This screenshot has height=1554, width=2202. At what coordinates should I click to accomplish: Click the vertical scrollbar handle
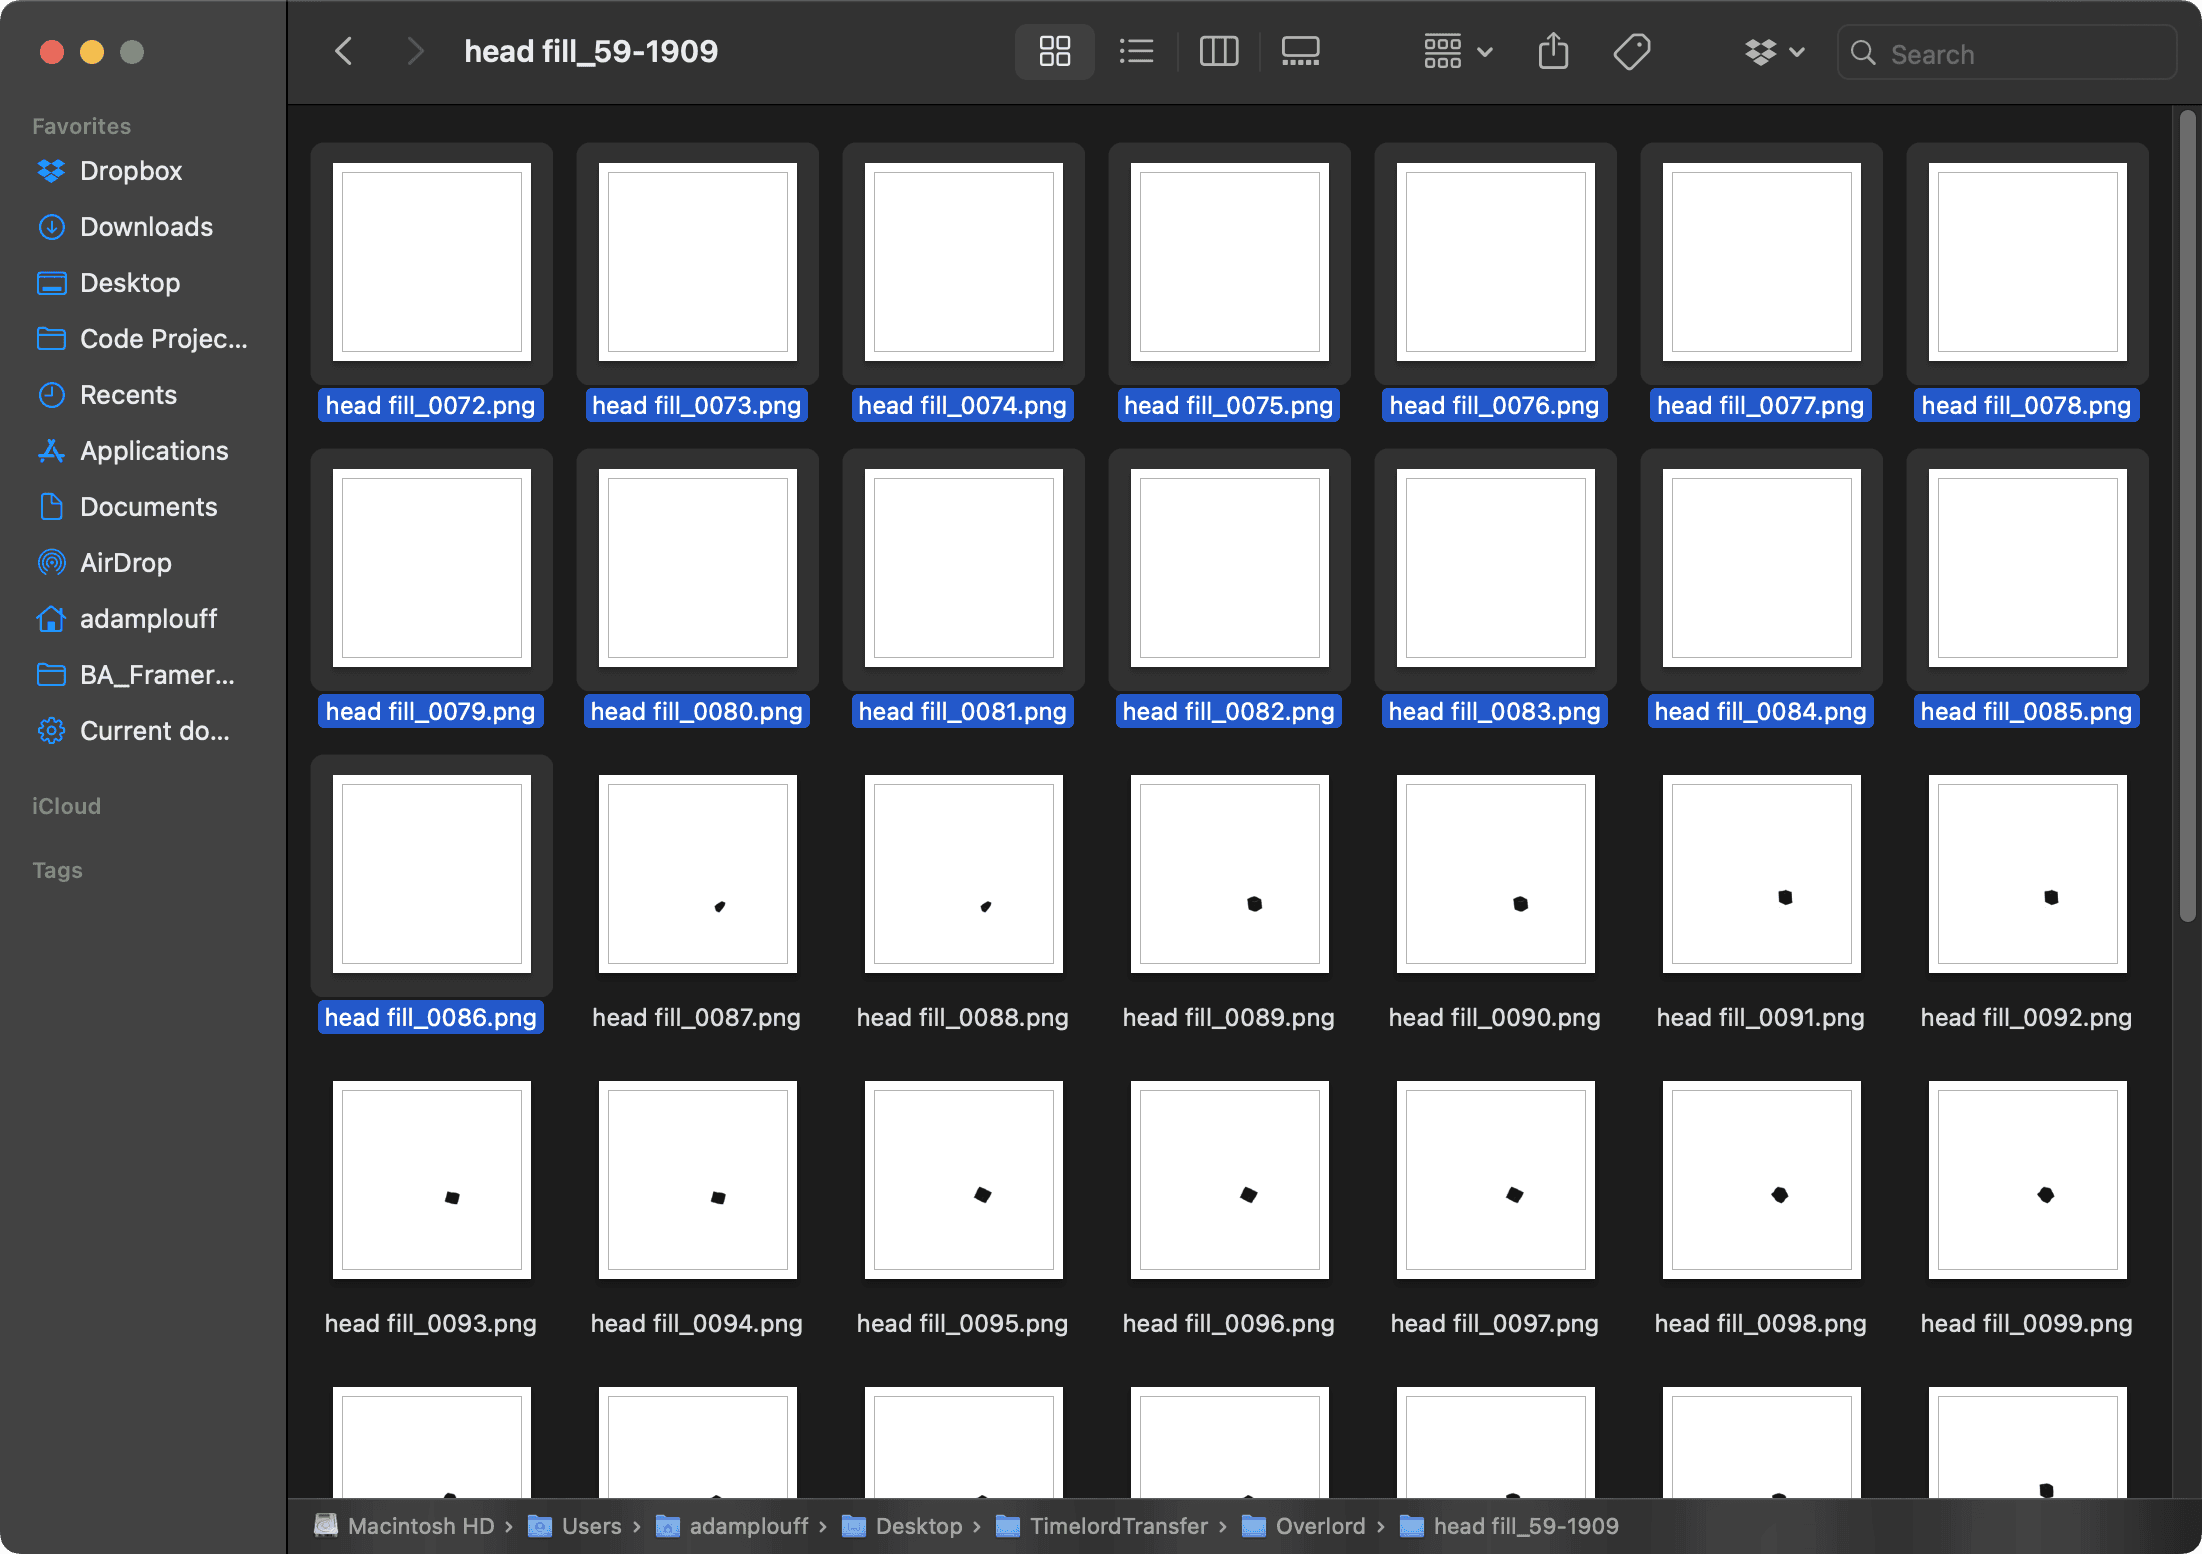pyautogui.click(x=2187, y=515)
